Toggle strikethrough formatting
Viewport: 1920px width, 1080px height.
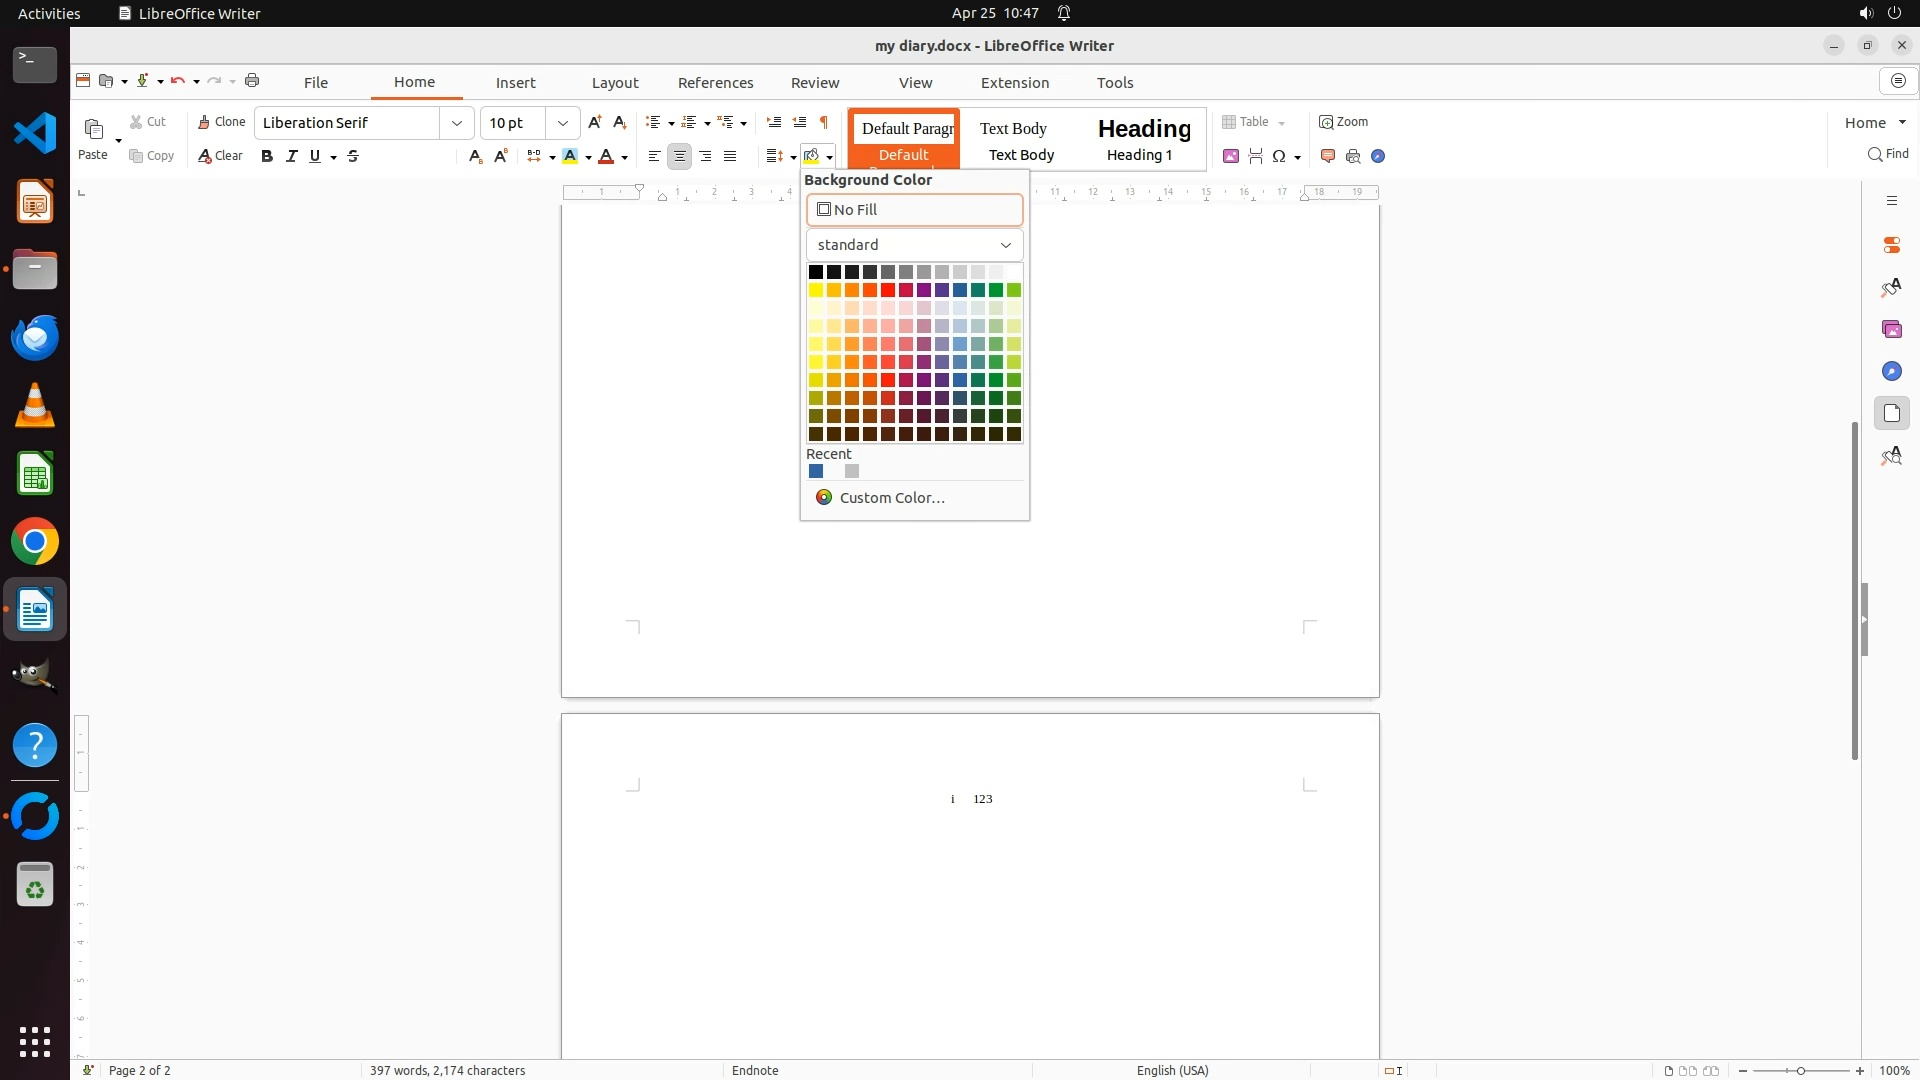coord(353,156)
